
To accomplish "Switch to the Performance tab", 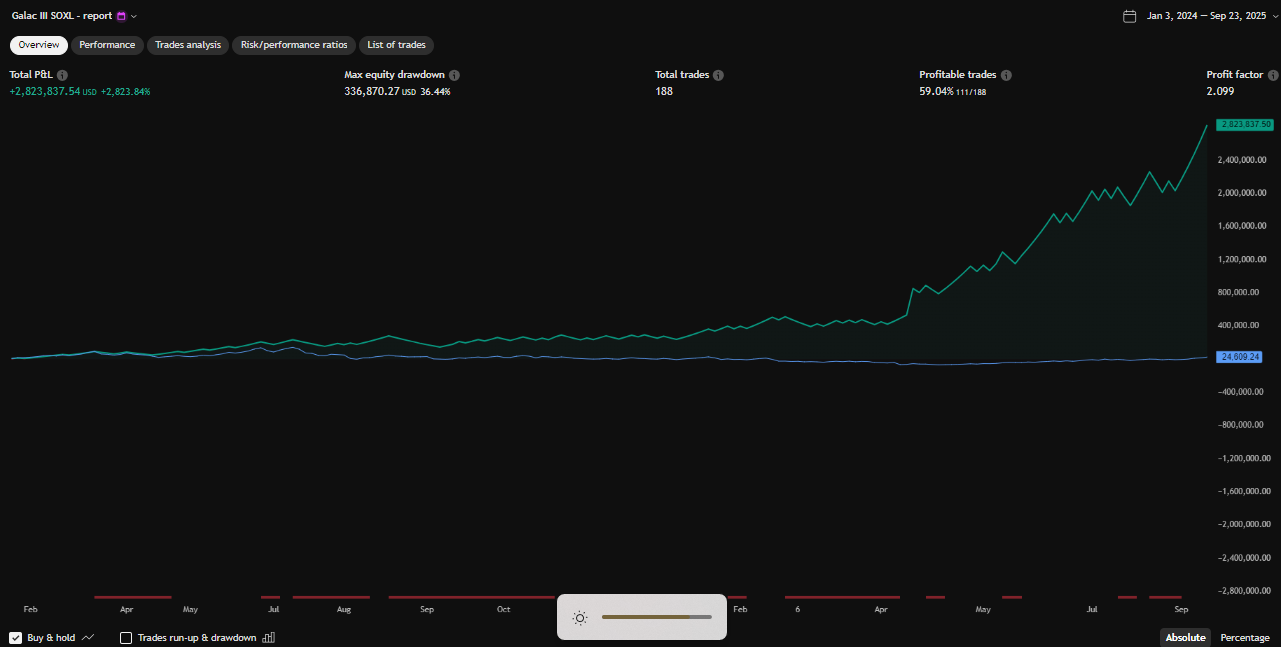I will [107, 45].
